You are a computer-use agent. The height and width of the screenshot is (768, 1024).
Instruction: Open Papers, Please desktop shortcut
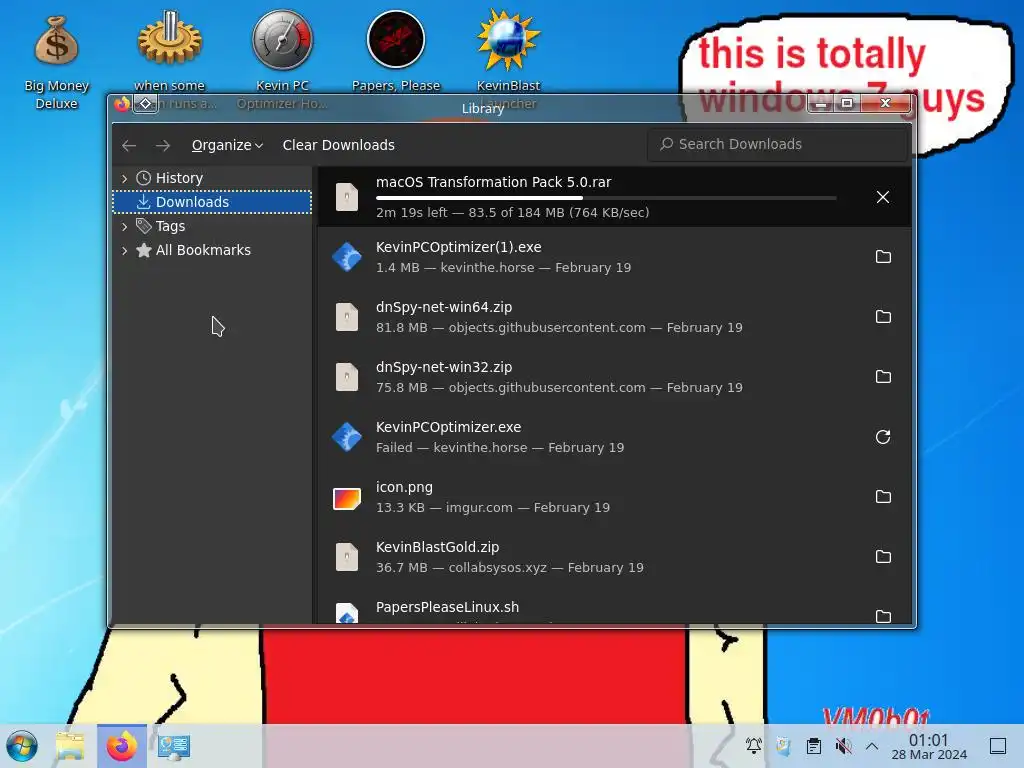396,51
